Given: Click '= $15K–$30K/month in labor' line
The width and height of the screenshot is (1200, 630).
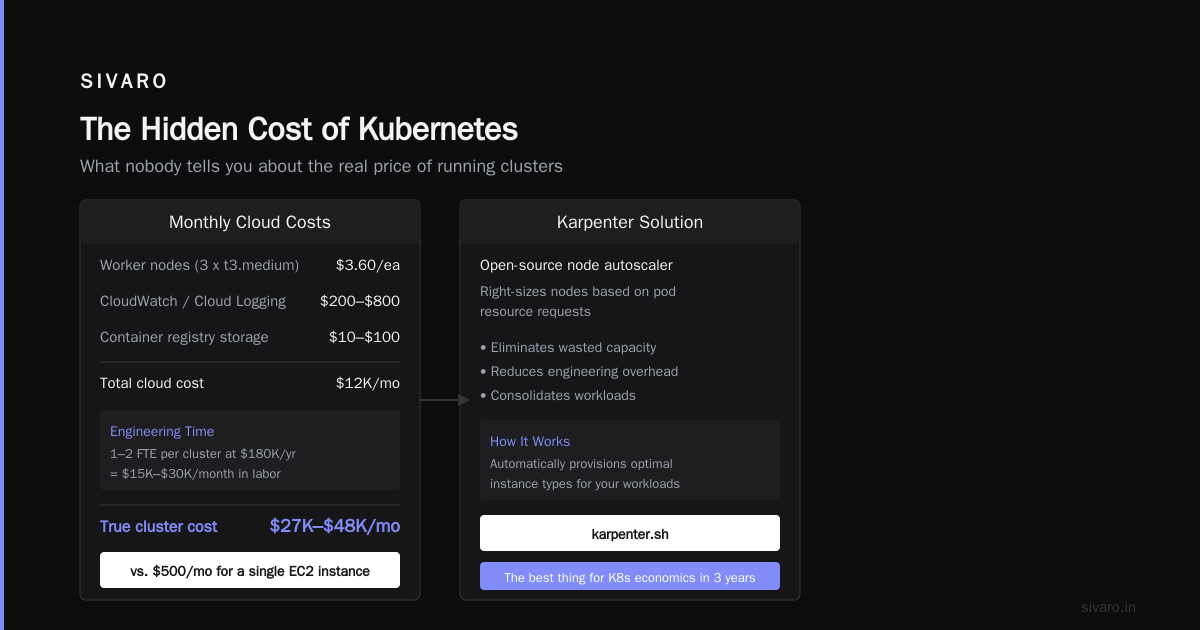Looking at the screenshot, I should click(x=195, y=473).
